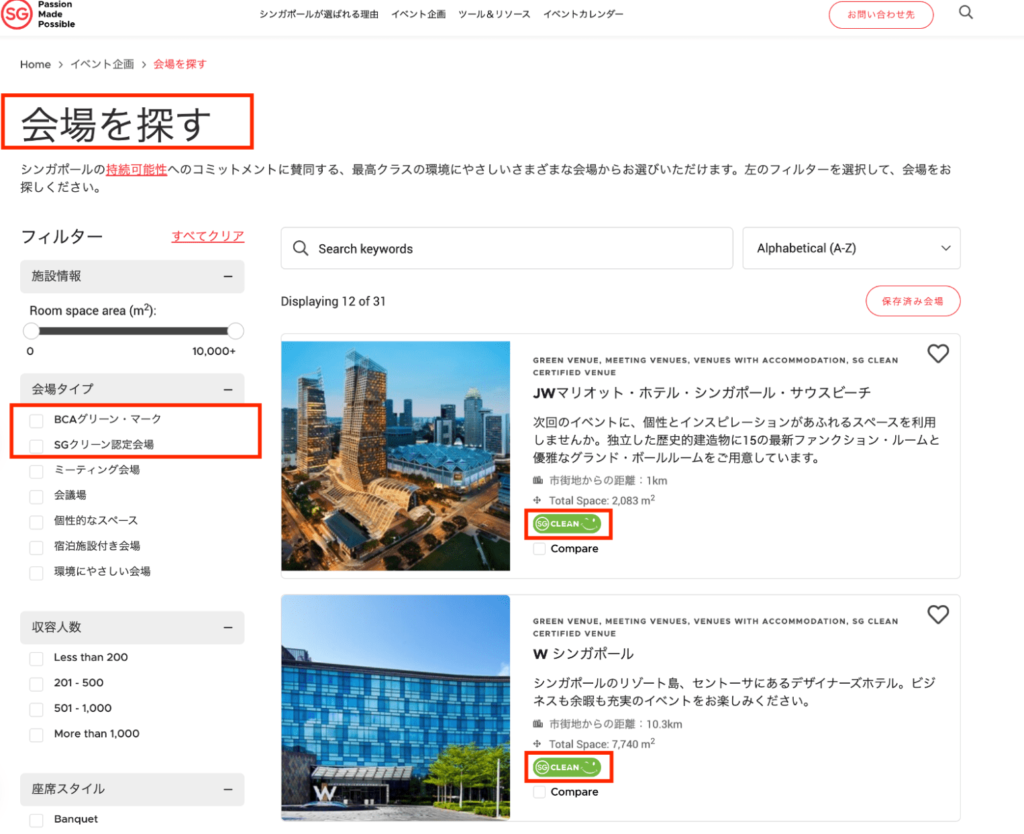Image resolution: width=1024 pixels, height=834 pixels.
Task: Click Total Space: 7,740 m² text
Action: pos(601,744)
